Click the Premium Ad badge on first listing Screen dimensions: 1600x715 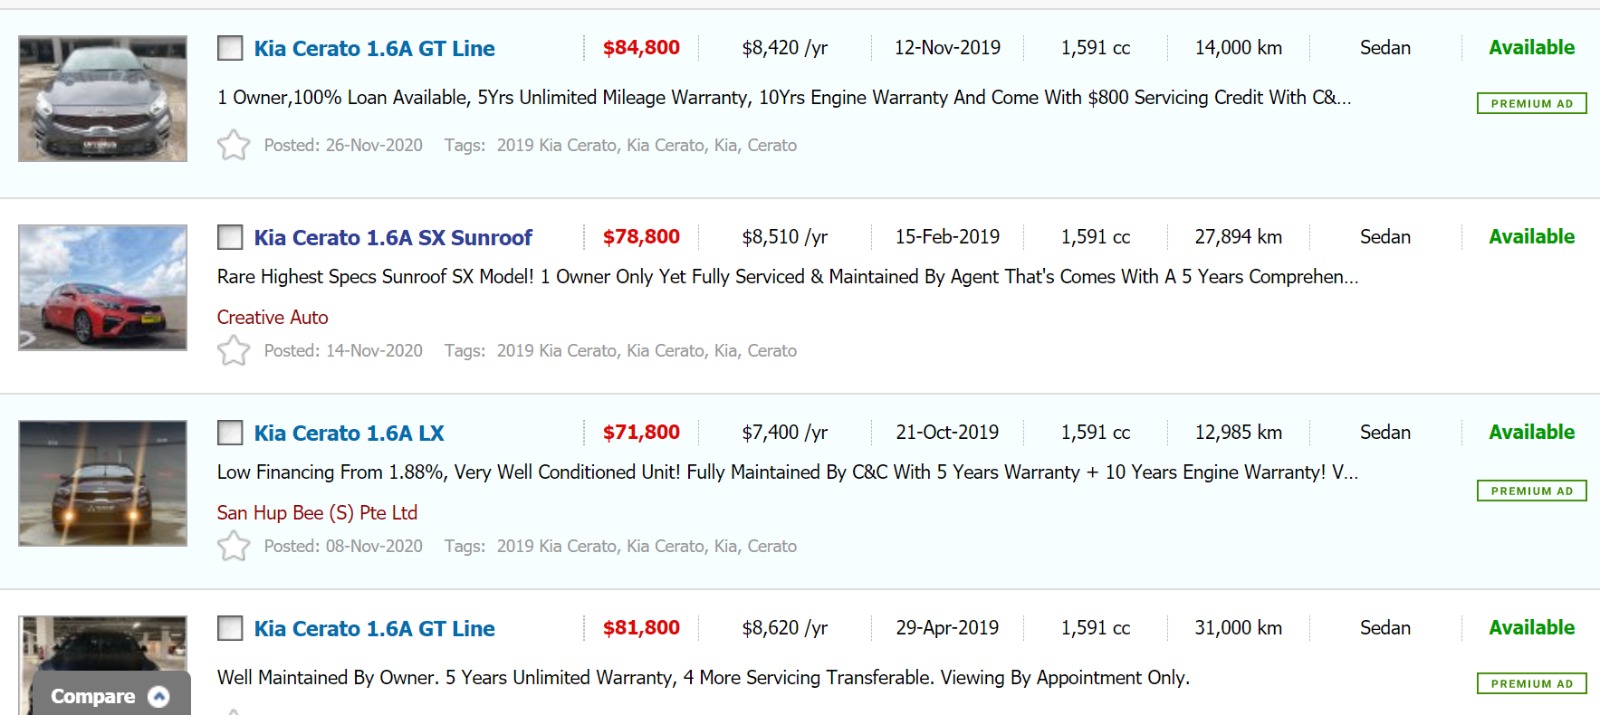1531,103
